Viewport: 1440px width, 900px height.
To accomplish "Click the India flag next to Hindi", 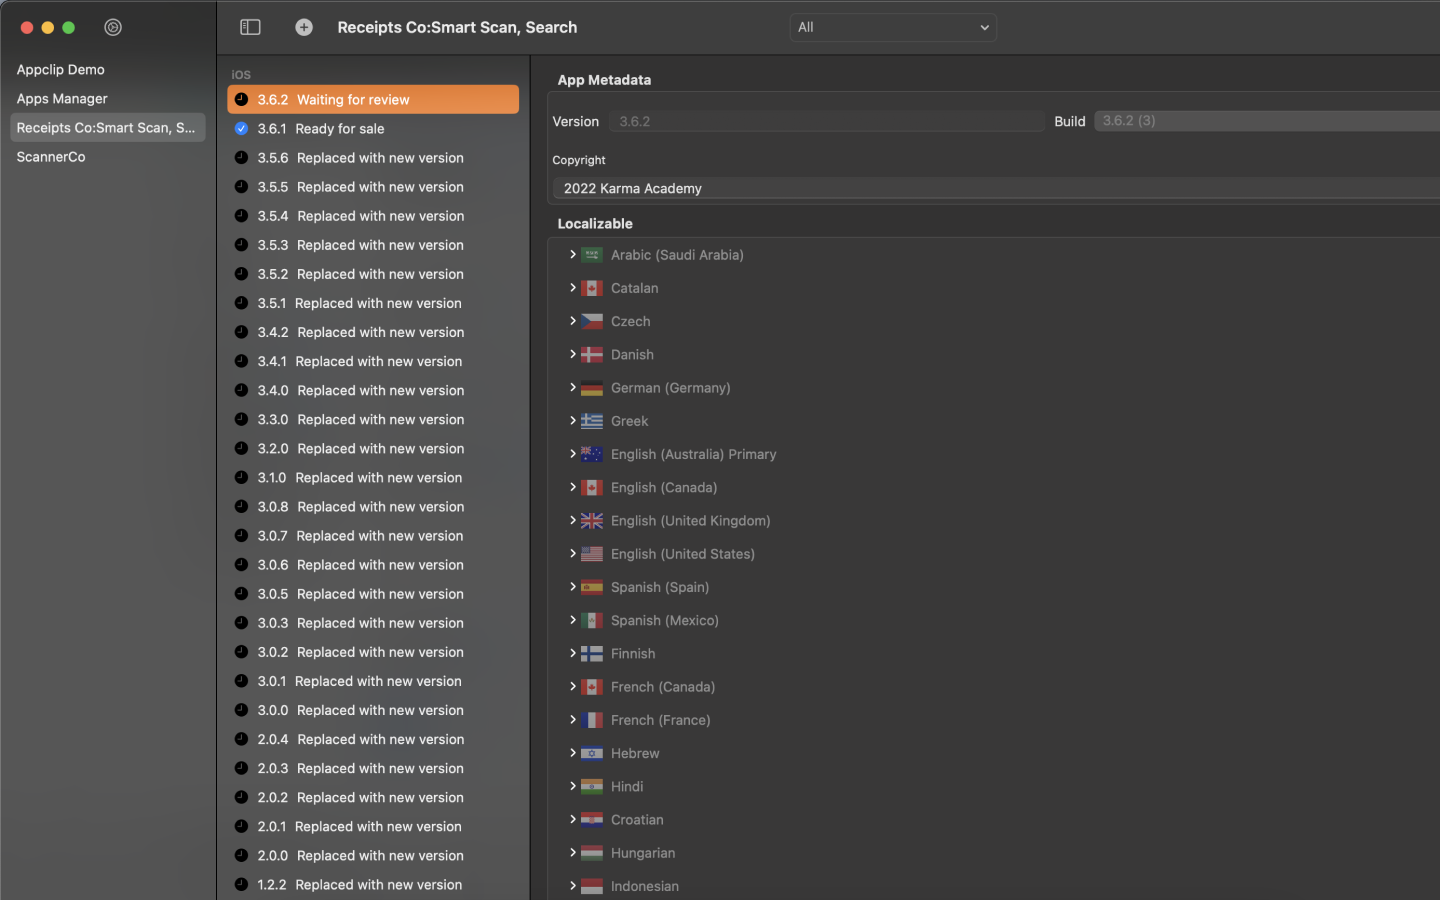I will (x=592, y=786).
